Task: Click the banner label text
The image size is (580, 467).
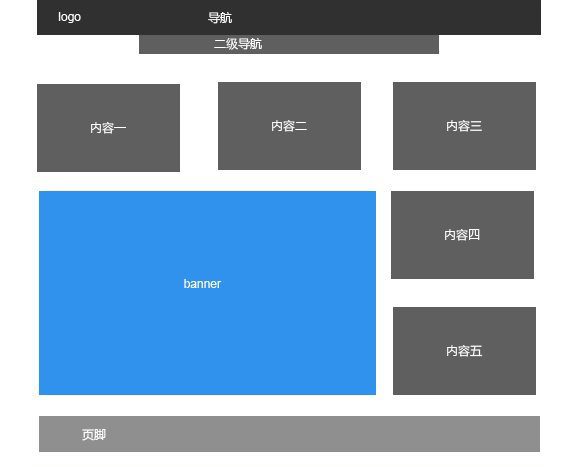Action: pos(202,284)
